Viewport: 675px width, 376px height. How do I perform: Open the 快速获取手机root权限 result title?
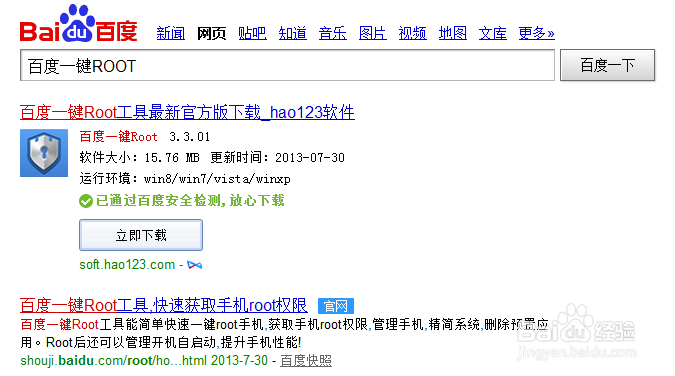coord(164,305)
